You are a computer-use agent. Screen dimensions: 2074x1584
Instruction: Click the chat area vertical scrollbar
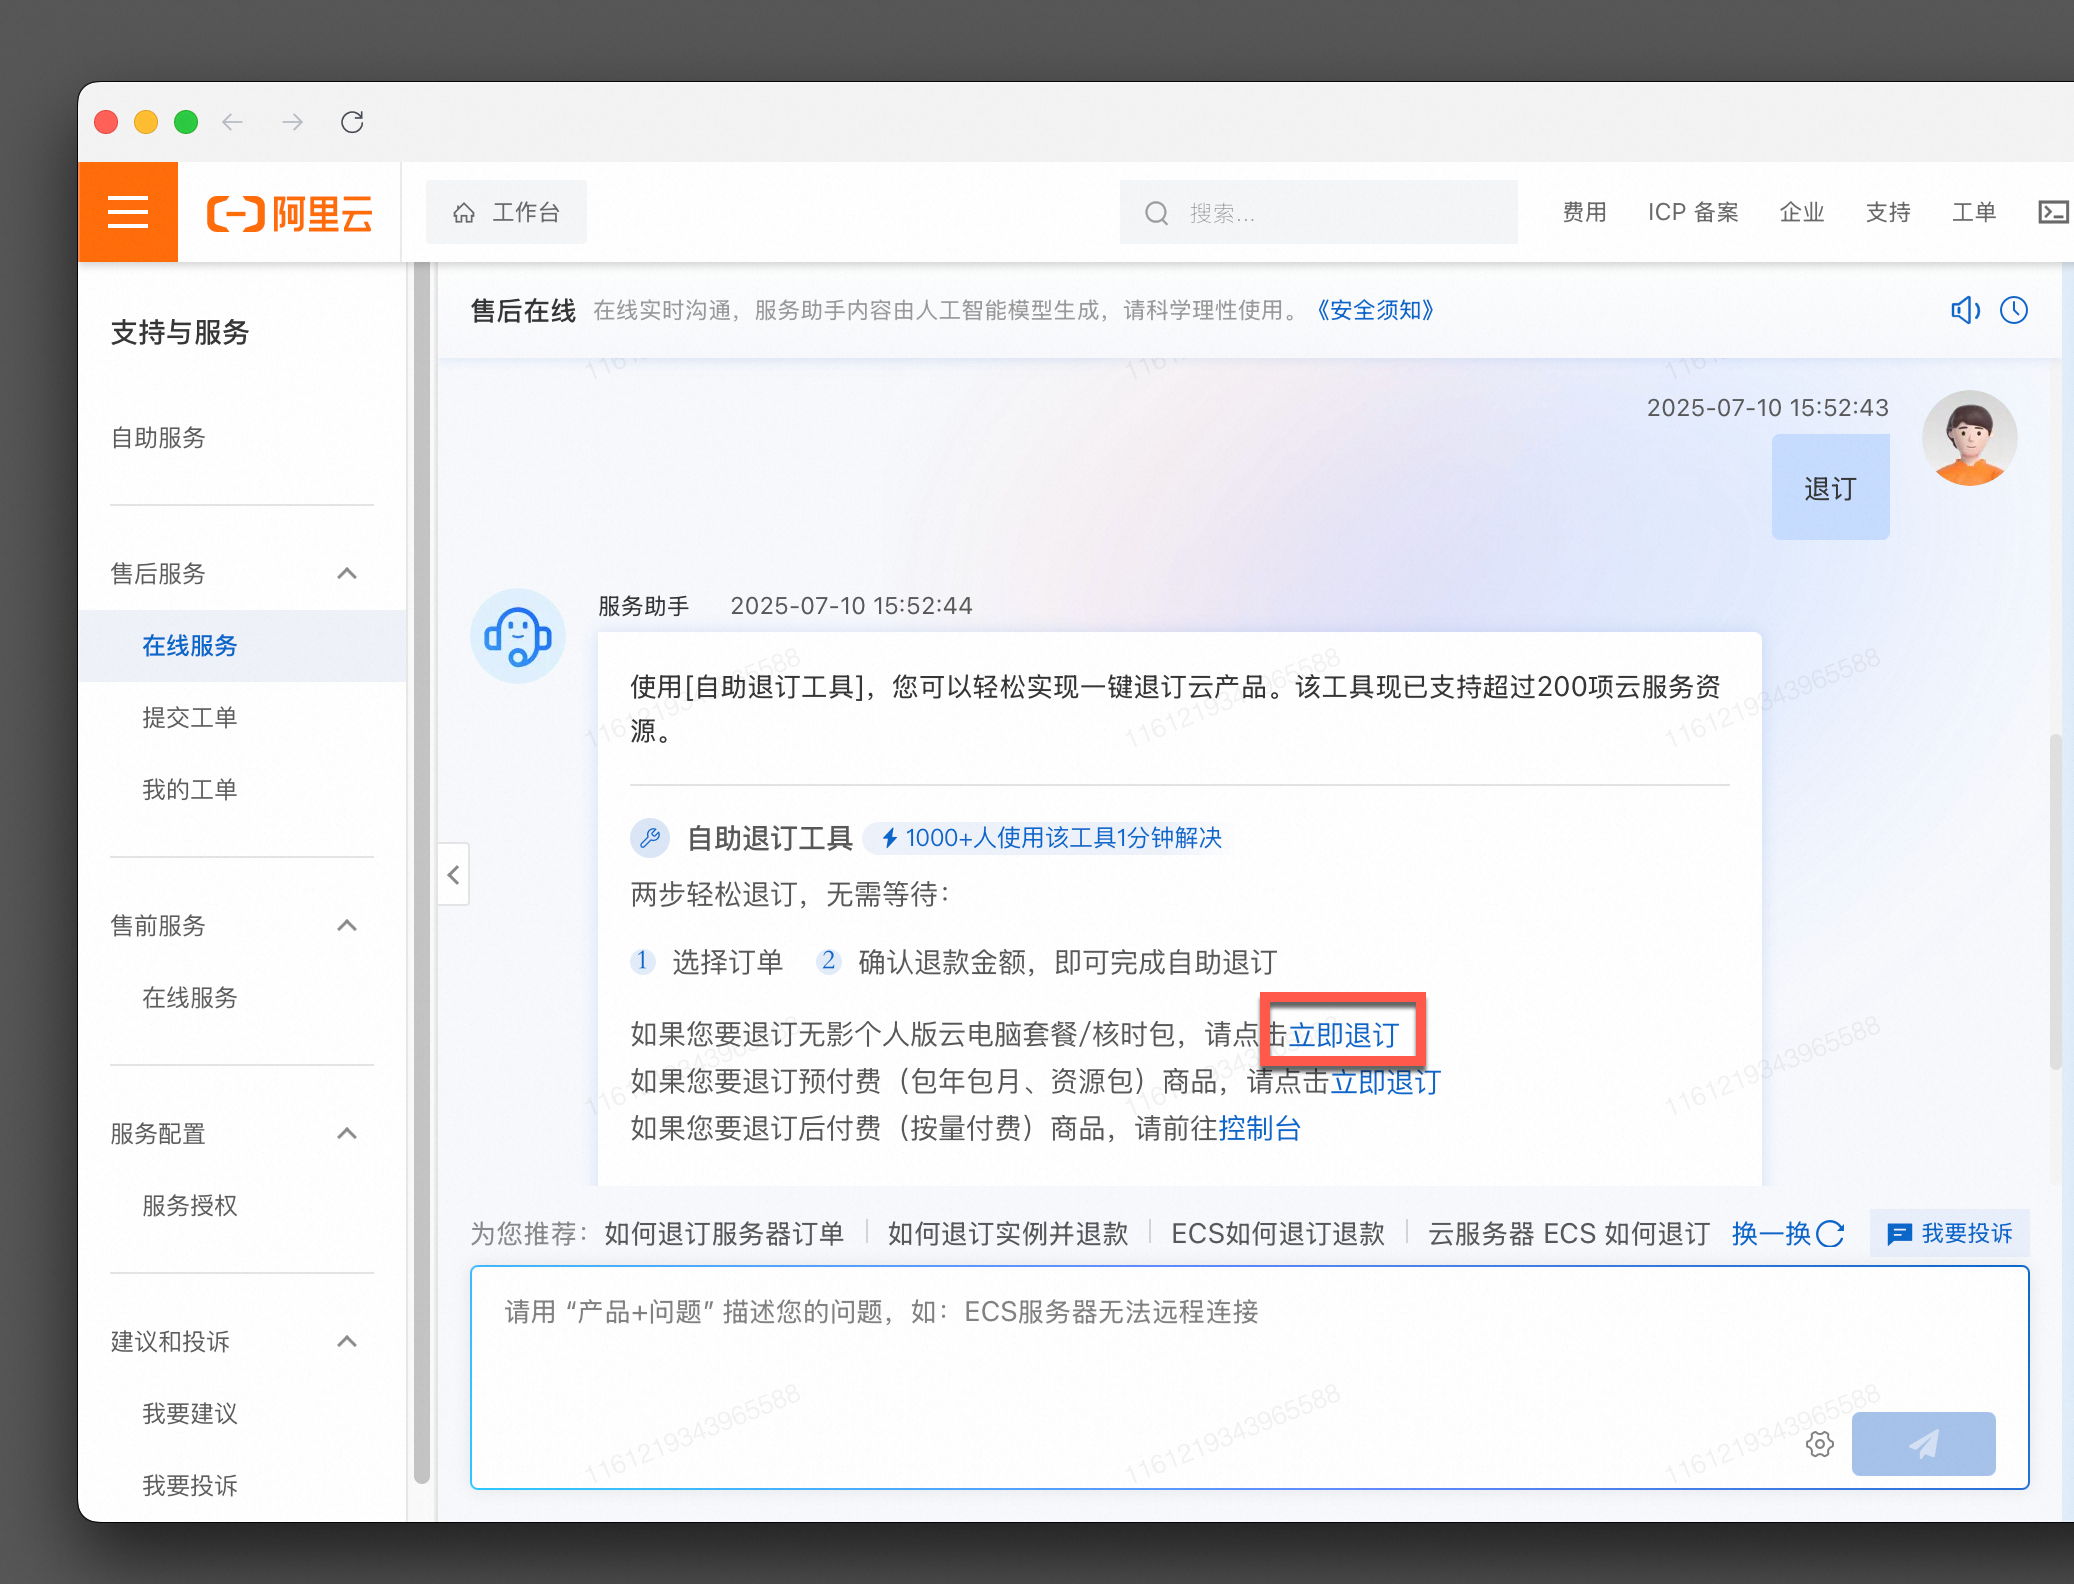coord(2055,902)
